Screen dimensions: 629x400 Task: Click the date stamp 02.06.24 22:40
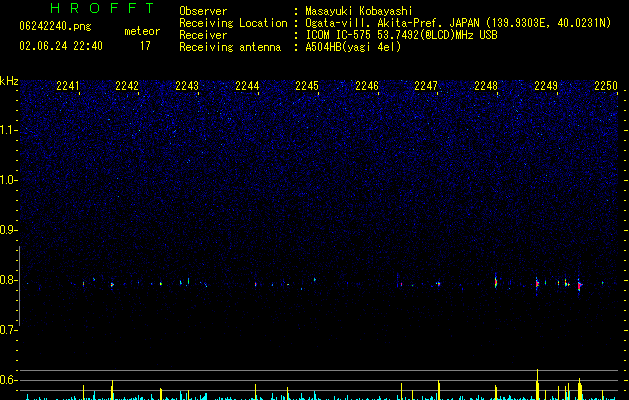(61, 46)
